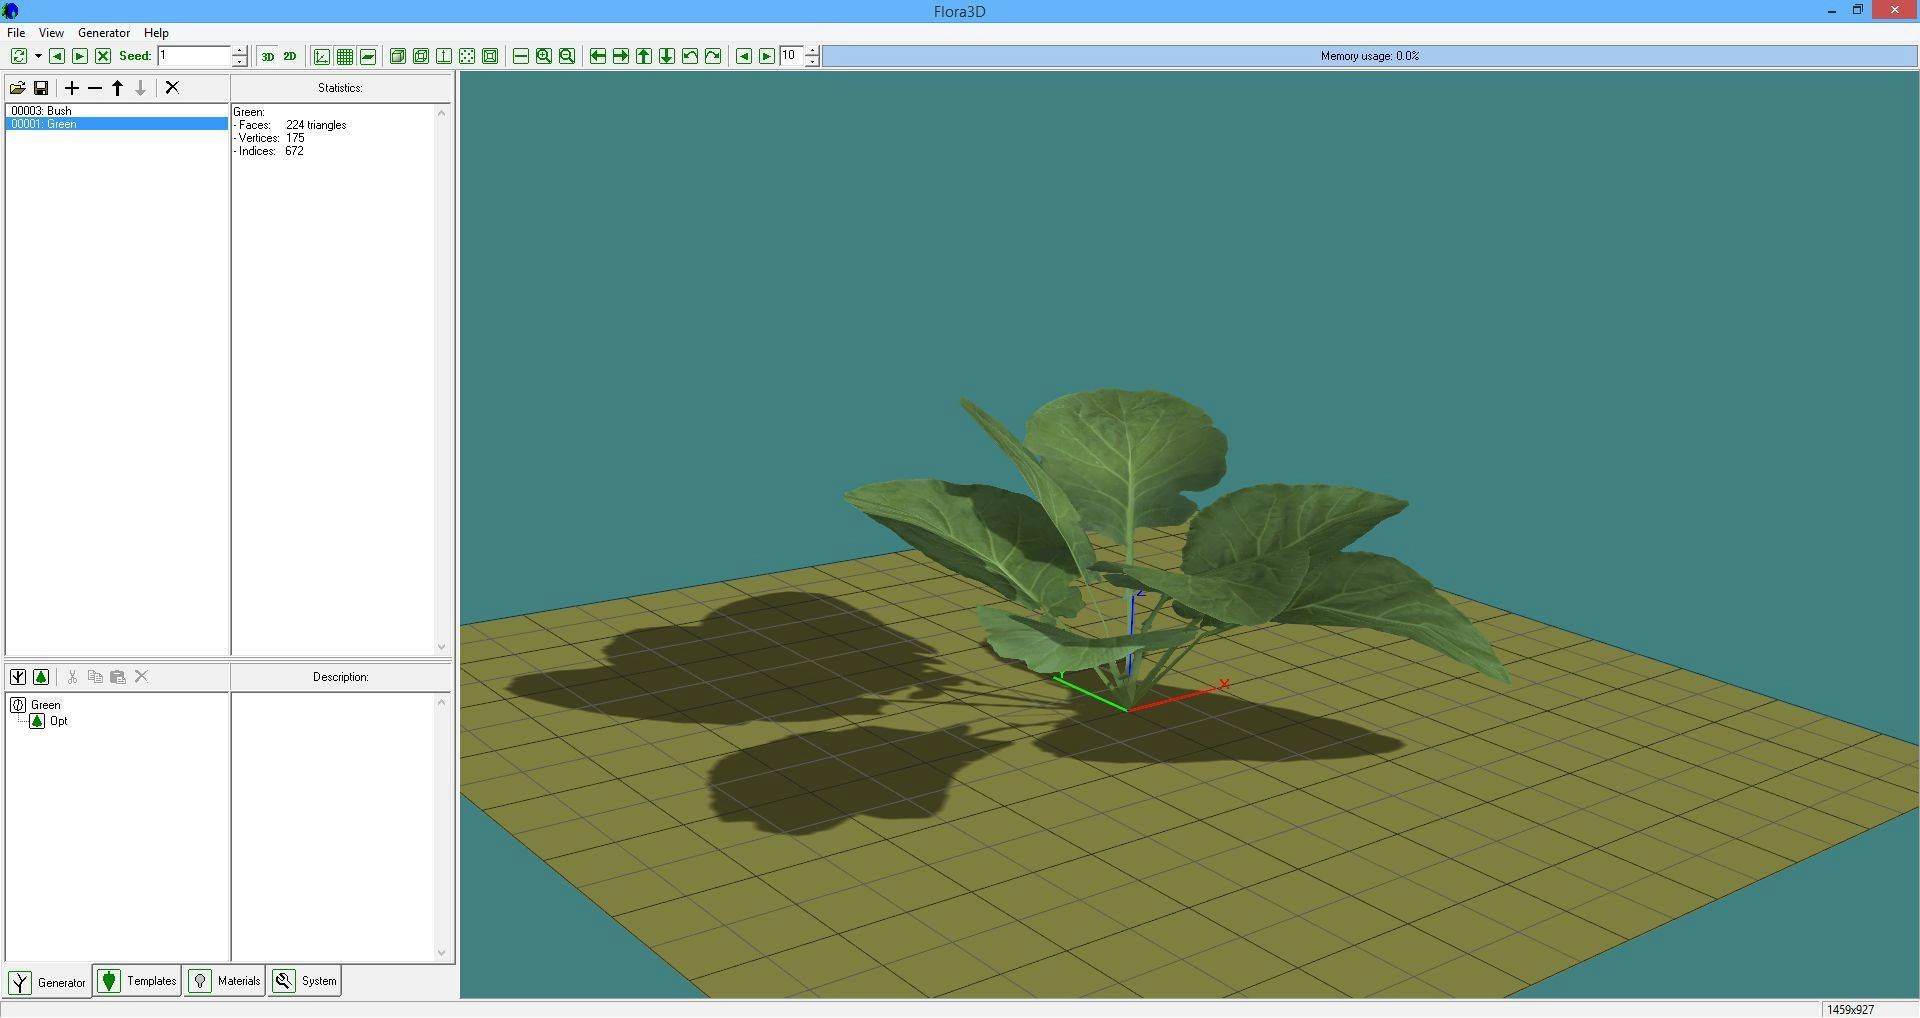Toggle the skeleton display icon
The width and height of the screenshot is (1920, 1018).
pos(444,56)
